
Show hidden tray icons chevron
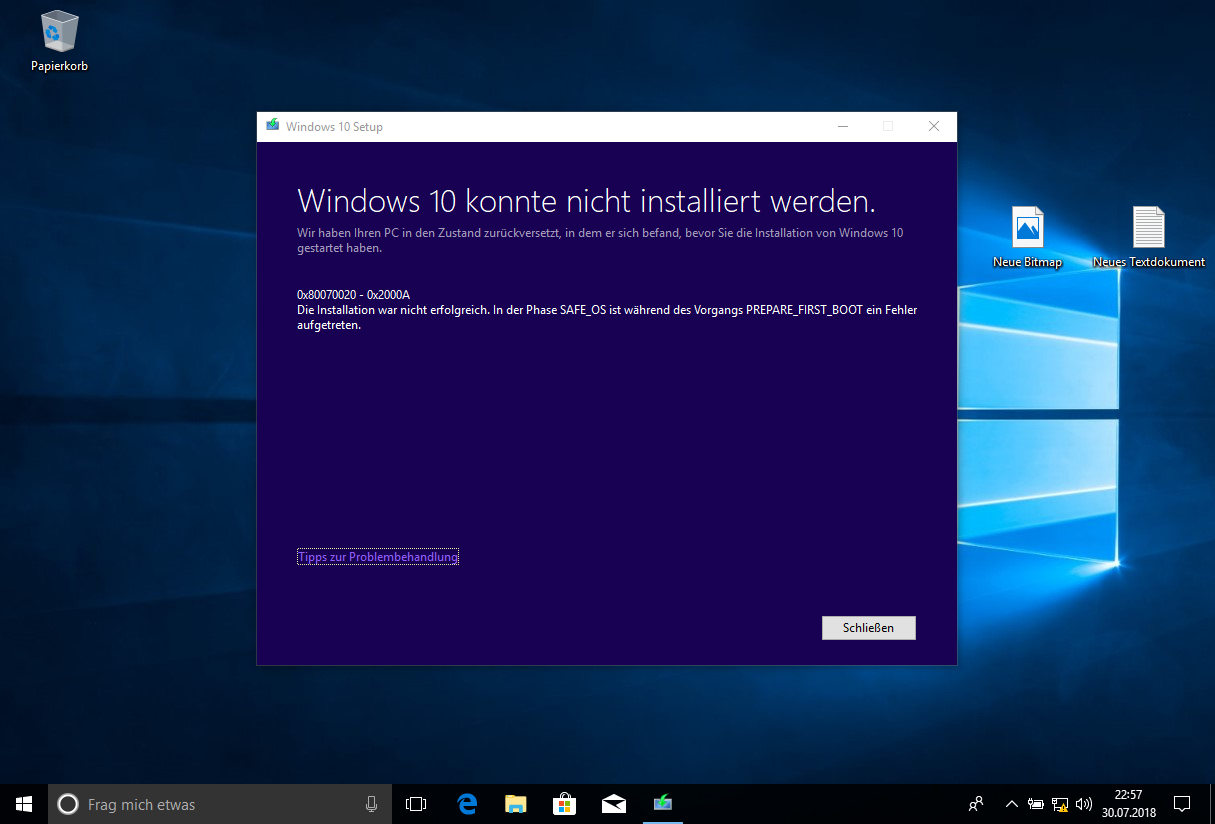coord(1011,804)
